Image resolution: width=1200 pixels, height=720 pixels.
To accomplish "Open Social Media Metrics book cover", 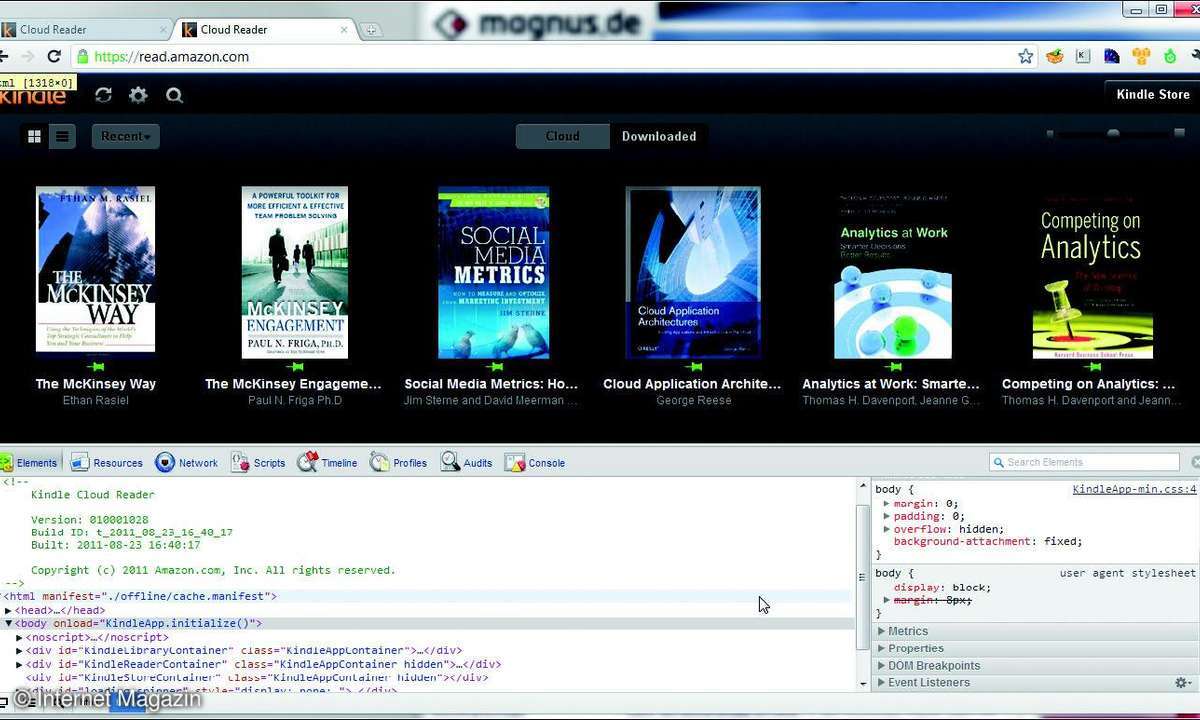I will 493,272.
